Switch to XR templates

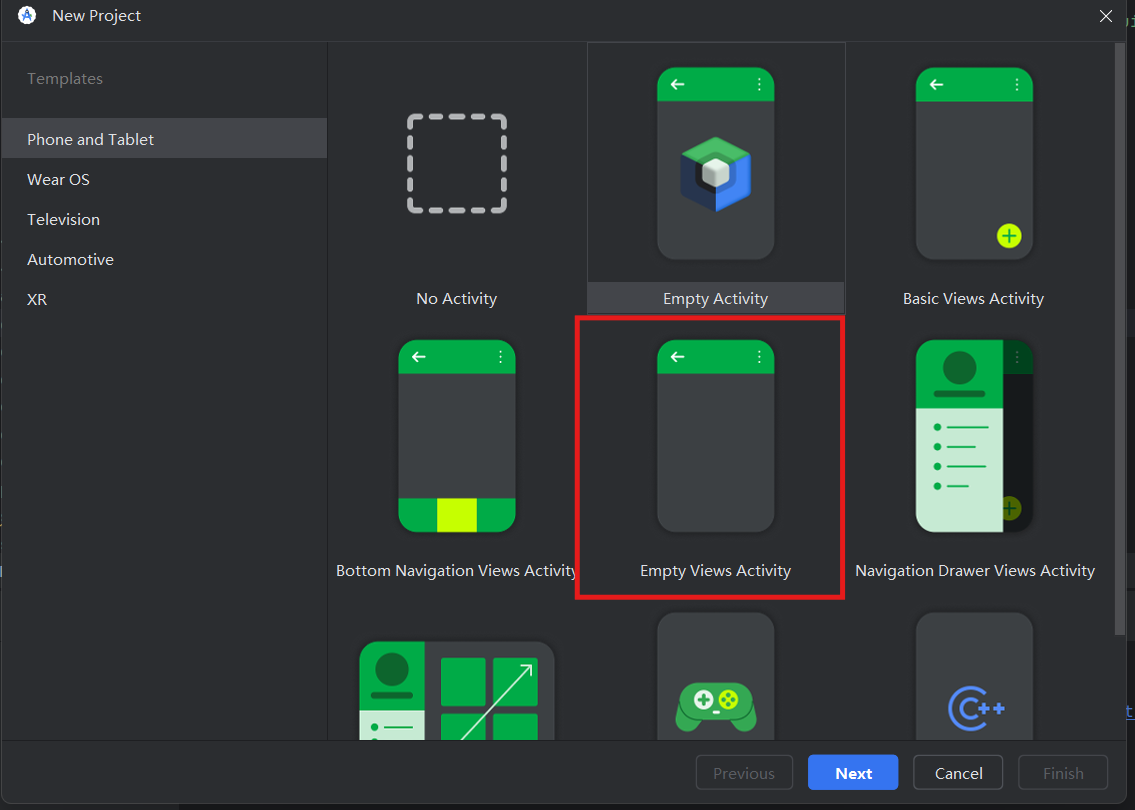pos(164,299)
